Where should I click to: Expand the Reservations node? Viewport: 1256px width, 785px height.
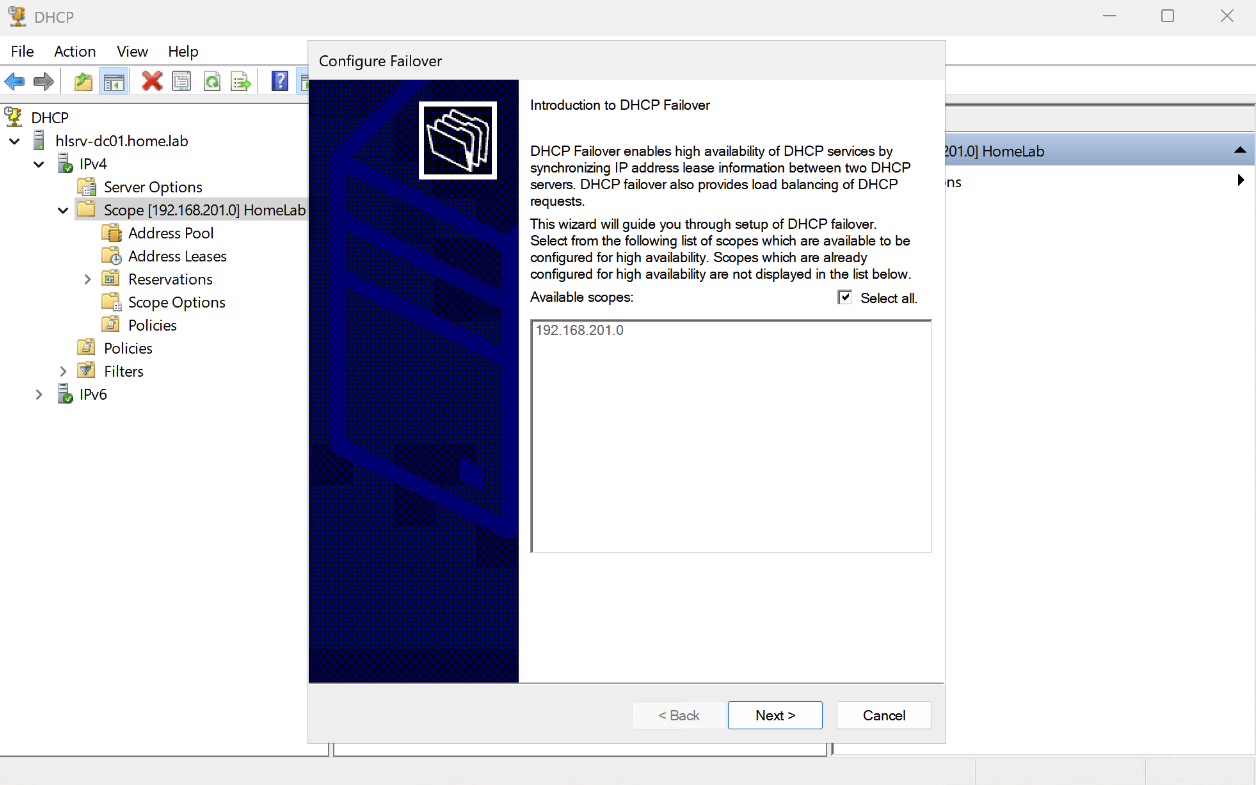point(88,279)
